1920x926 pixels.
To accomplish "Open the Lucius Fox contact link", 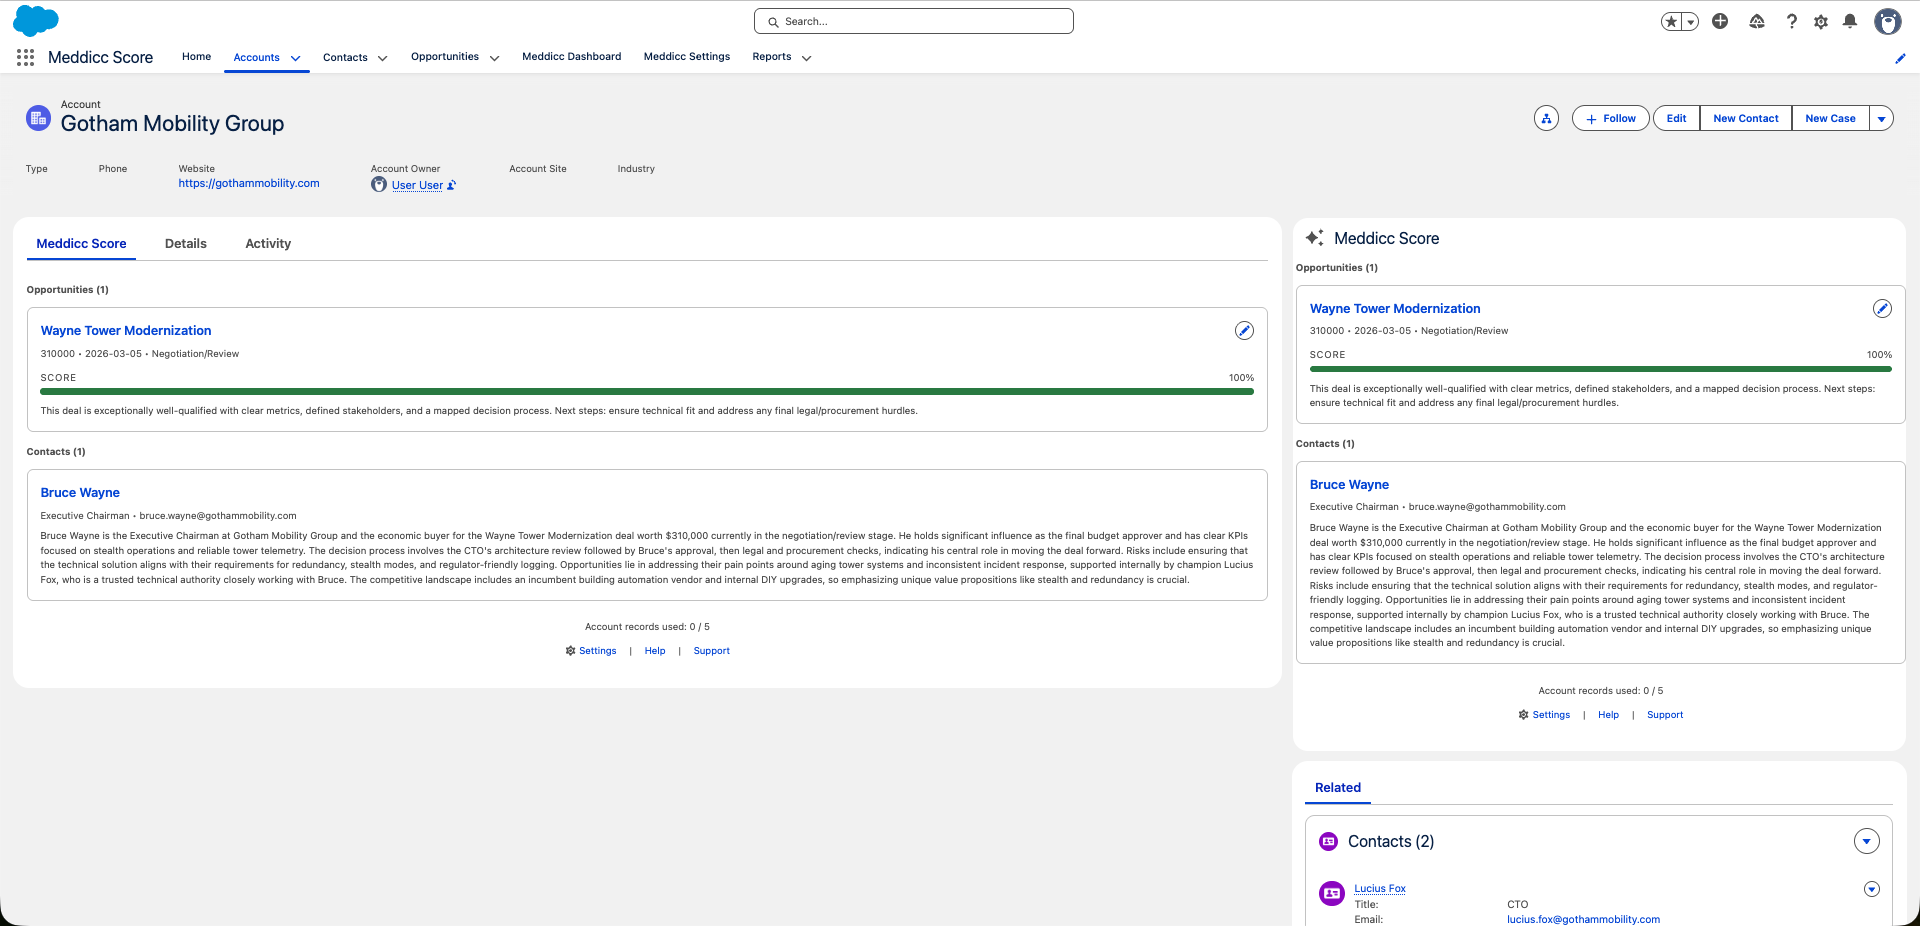I will click(x=1380, y=889).
